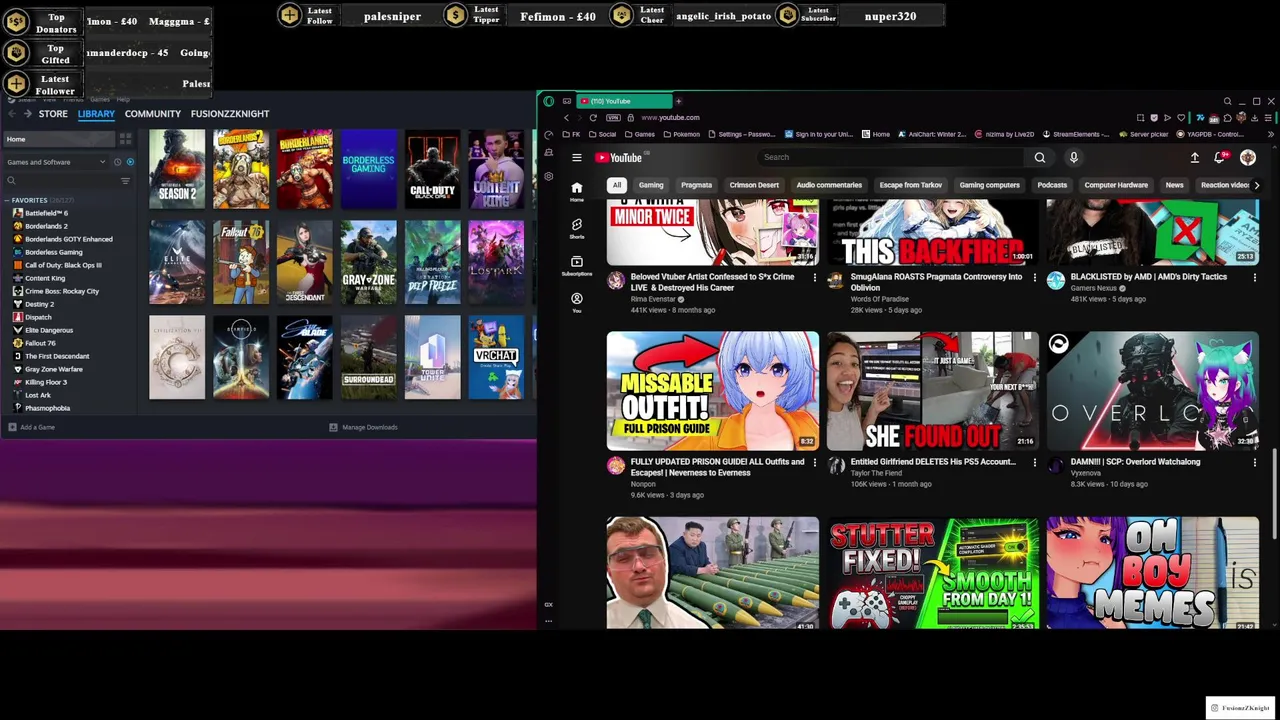Image resolution: width=1280 pixels, height=720 pixels.
Task: Open Gamers Nexus channel link
Action: 1093,288
